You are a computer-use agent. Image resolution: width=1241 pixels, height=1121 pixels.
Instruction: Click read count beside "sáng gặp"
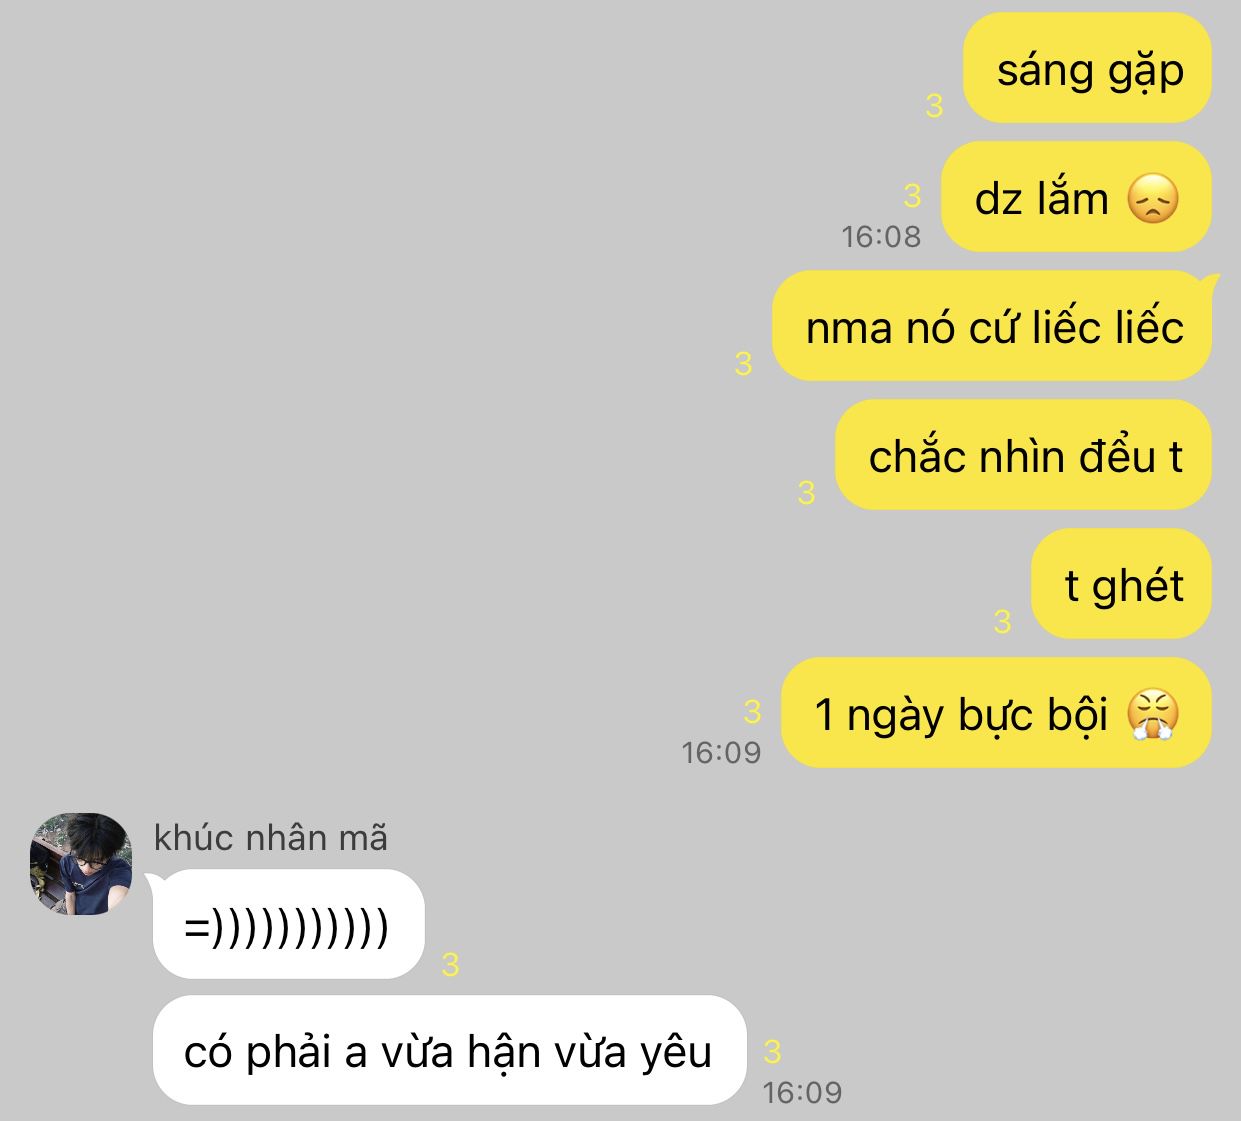934,105
